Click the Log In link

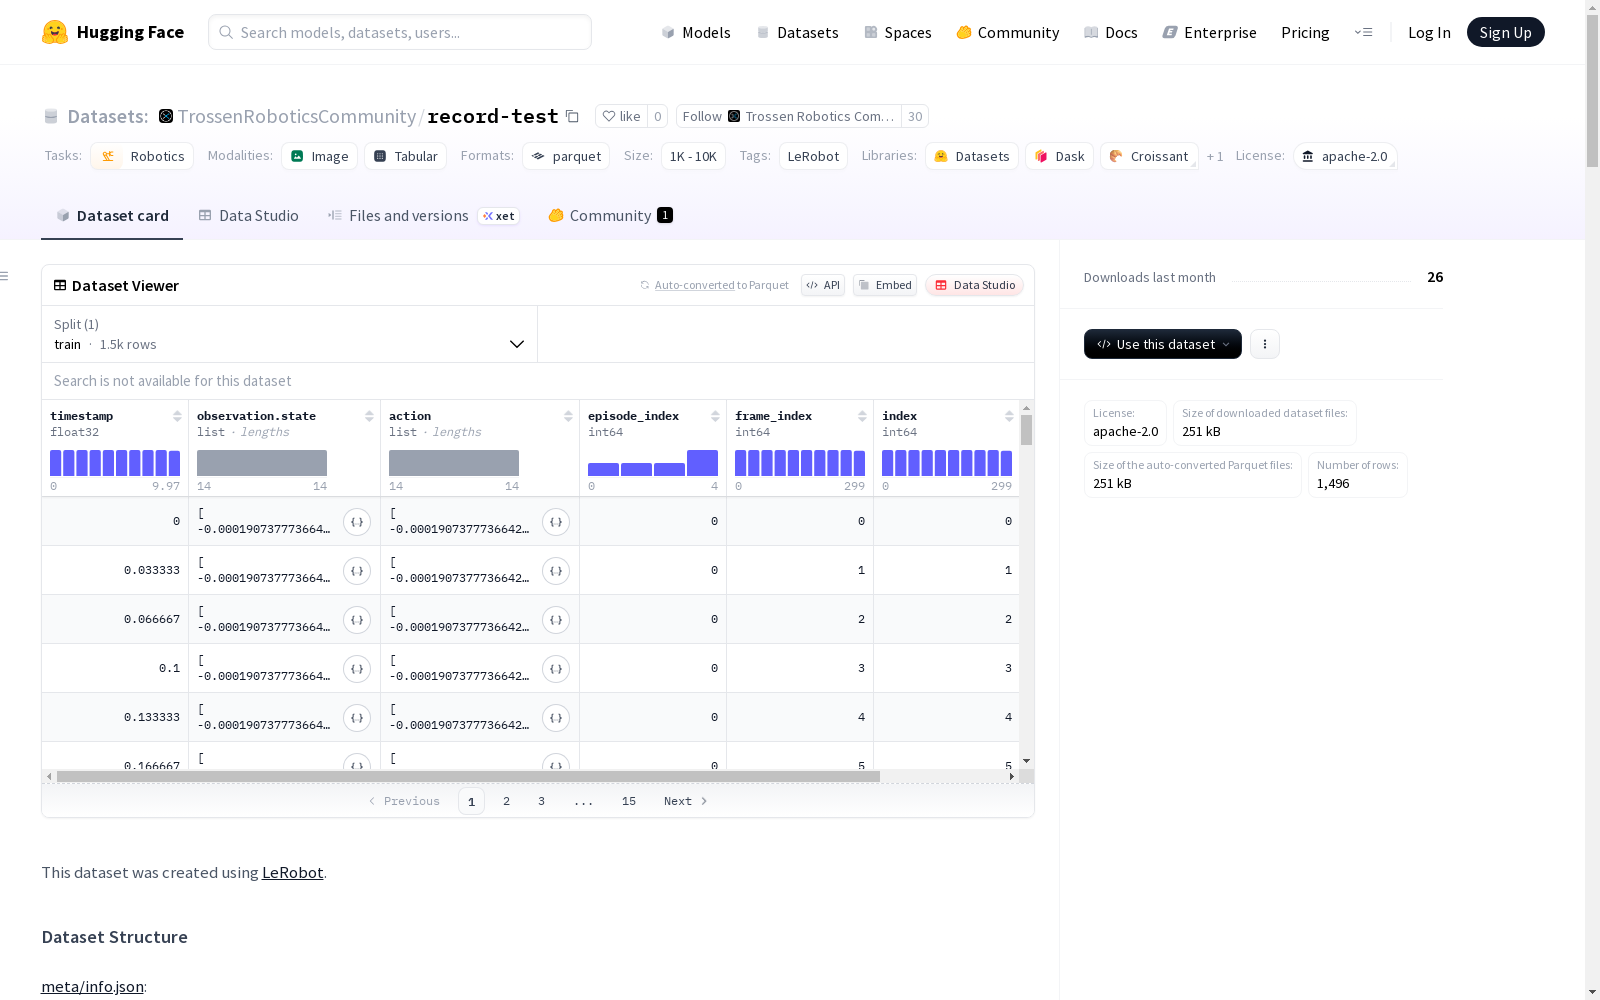1429,32
